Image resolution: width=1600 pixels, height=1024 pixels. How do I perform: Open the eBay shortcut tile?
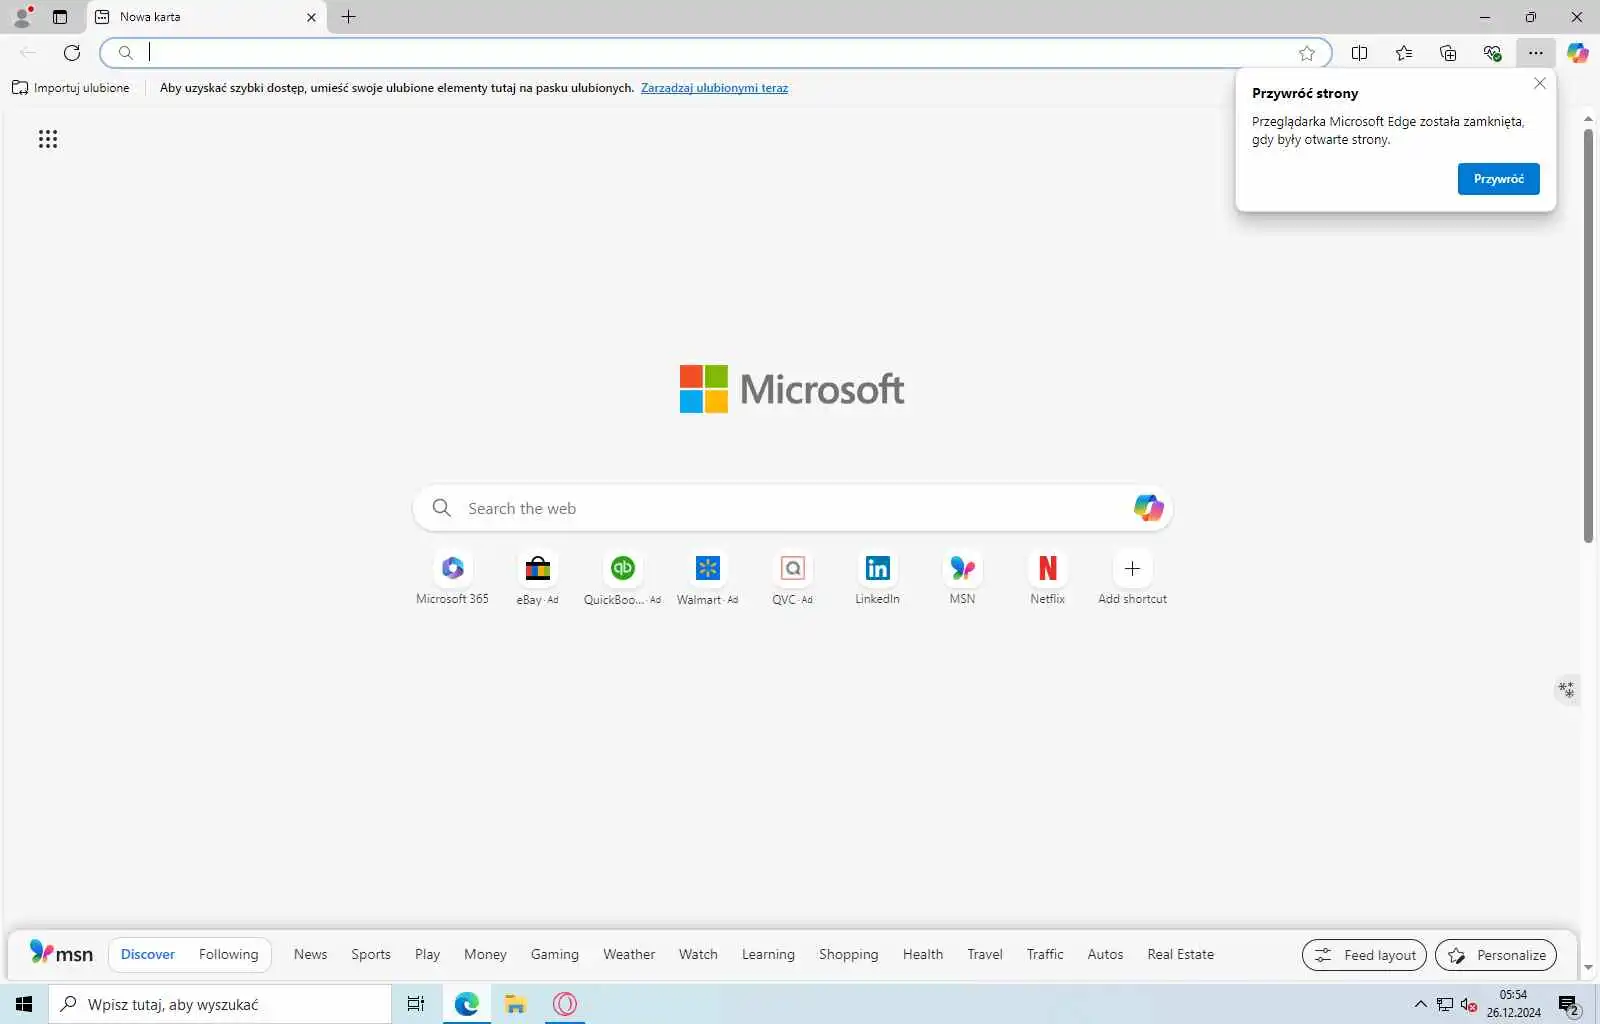(538, 579)
